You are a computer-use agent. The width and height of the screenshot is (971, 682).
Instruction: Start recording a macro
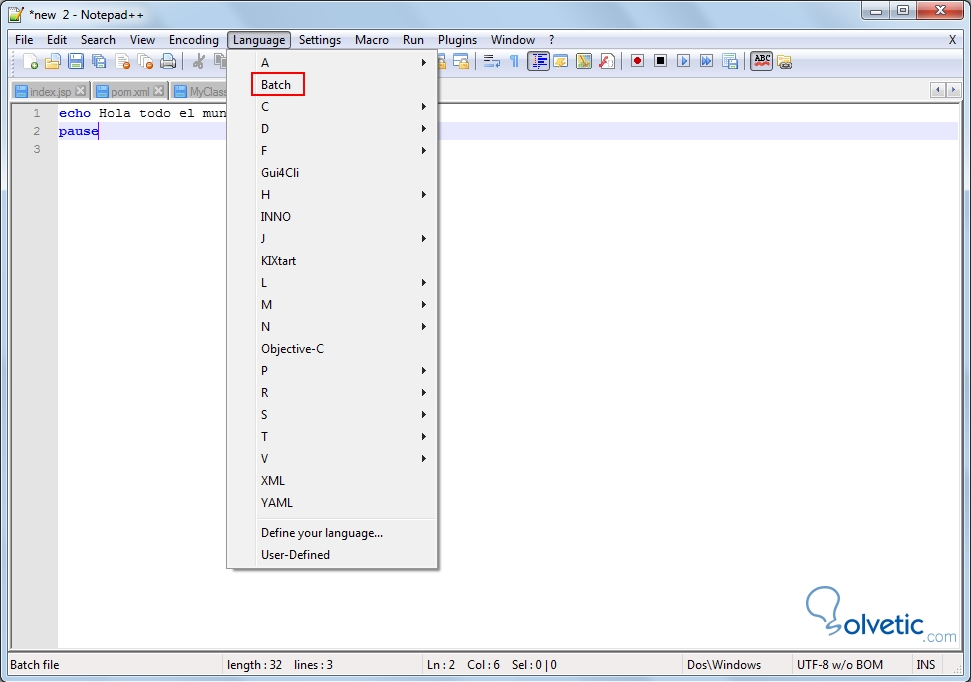pyautogui.click(x=637, y=61)
